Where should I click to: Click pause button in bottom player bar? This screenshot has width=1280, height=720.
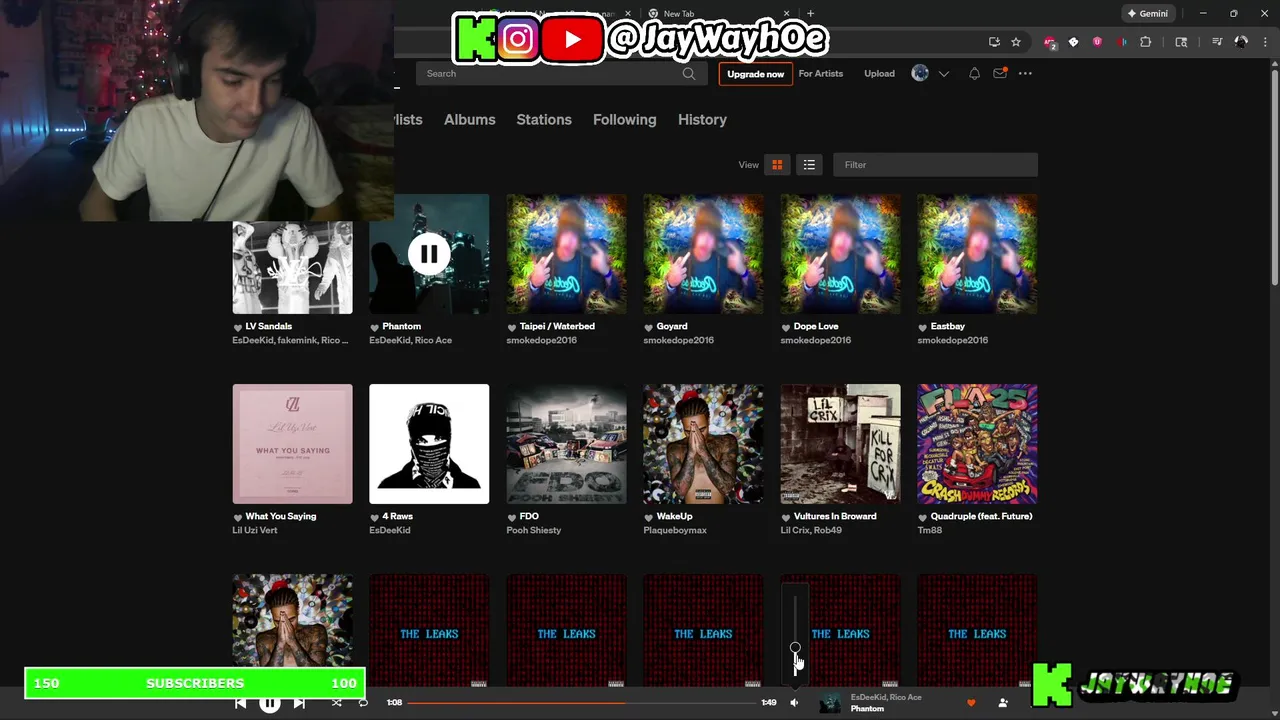click(270, 703)
